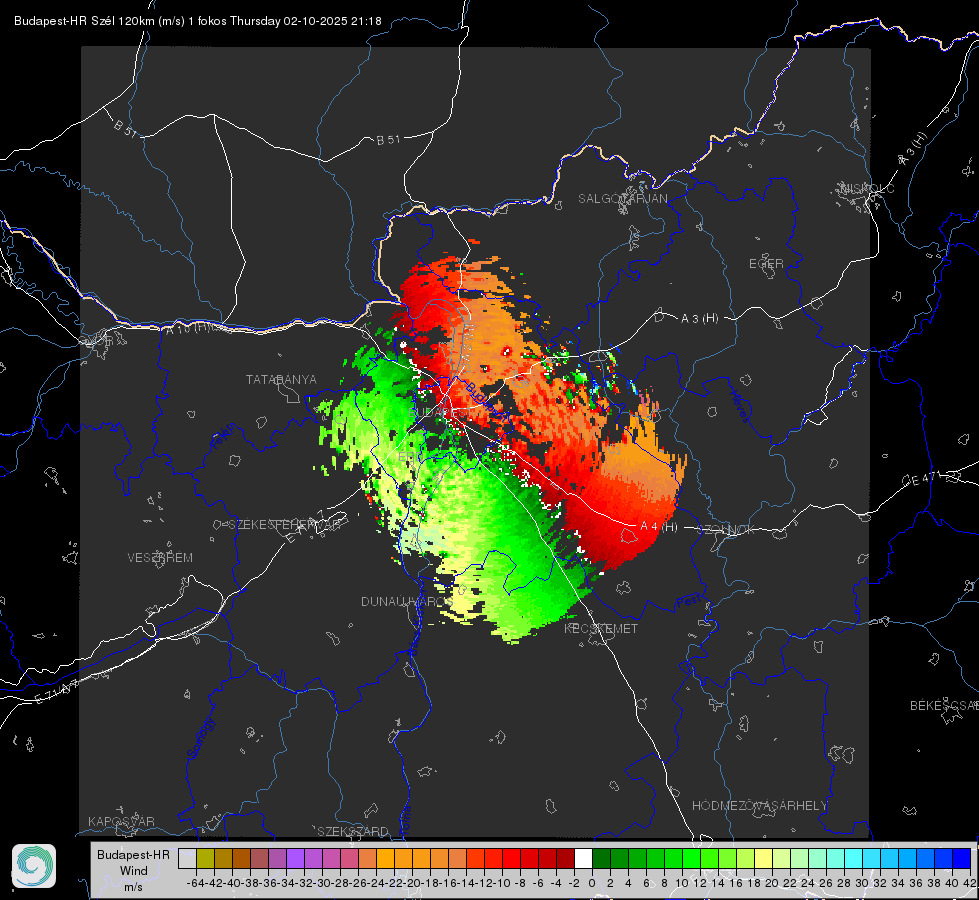This screenshot has height=900, width=979.
Task: Click the -64 value on the legend scale
Action: [195, 883]
